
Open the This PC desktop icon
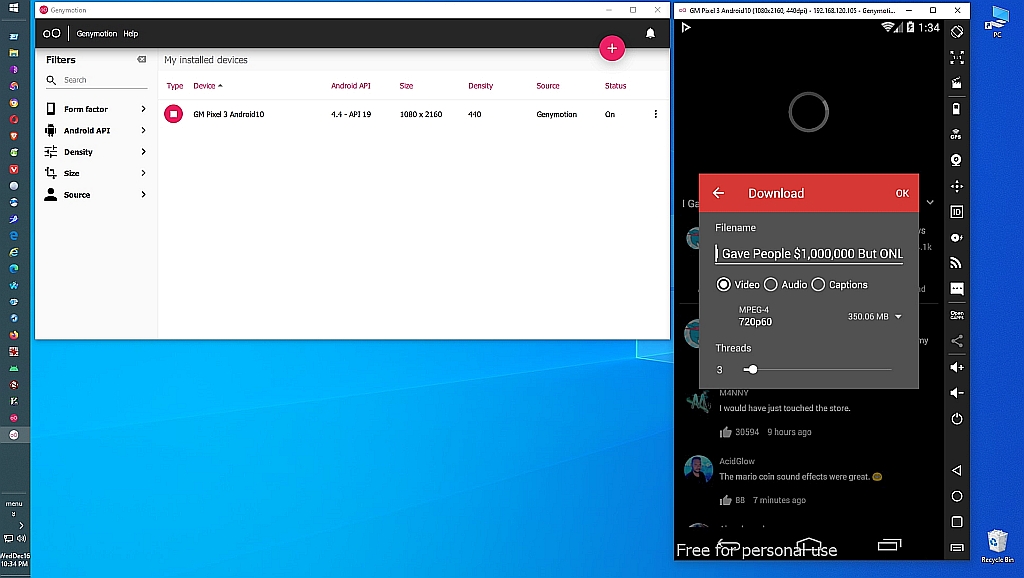(998, 22)
